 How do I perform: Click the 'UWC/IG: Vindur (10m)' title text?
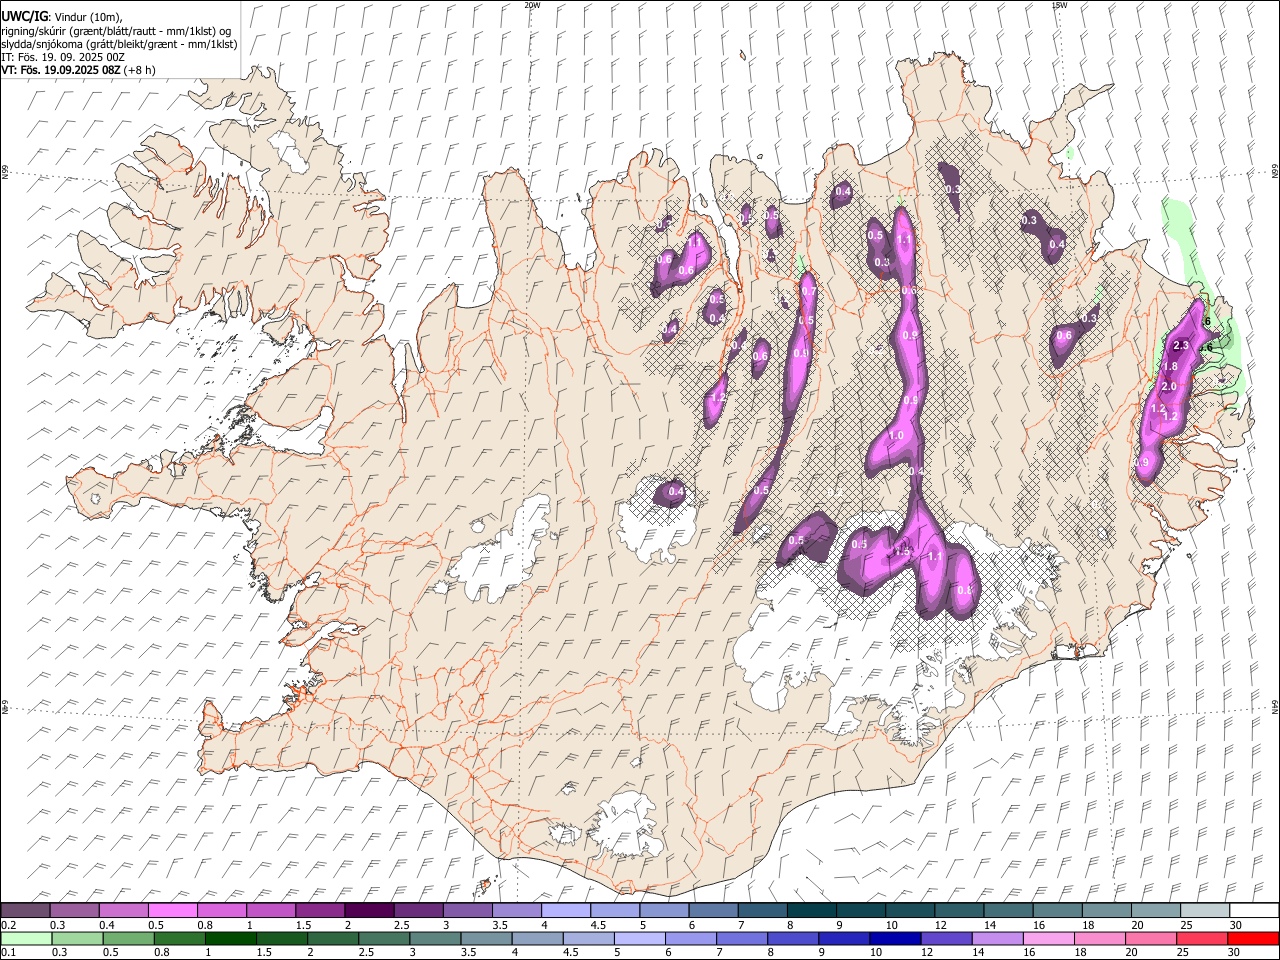coord(62,16)
